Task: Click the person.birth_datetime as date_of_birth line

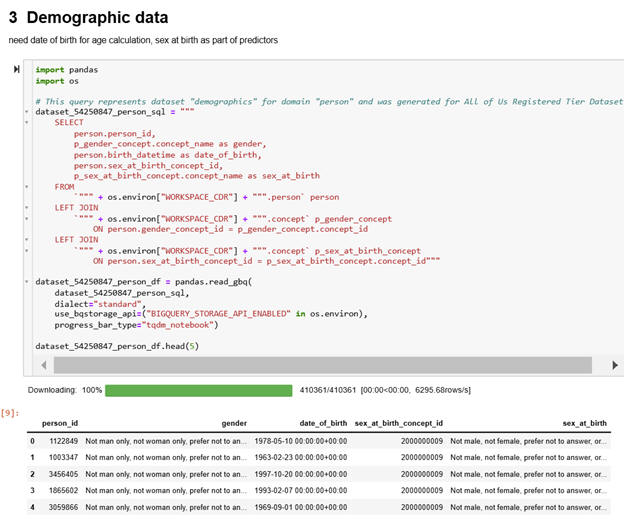Action: click(168, 155)
